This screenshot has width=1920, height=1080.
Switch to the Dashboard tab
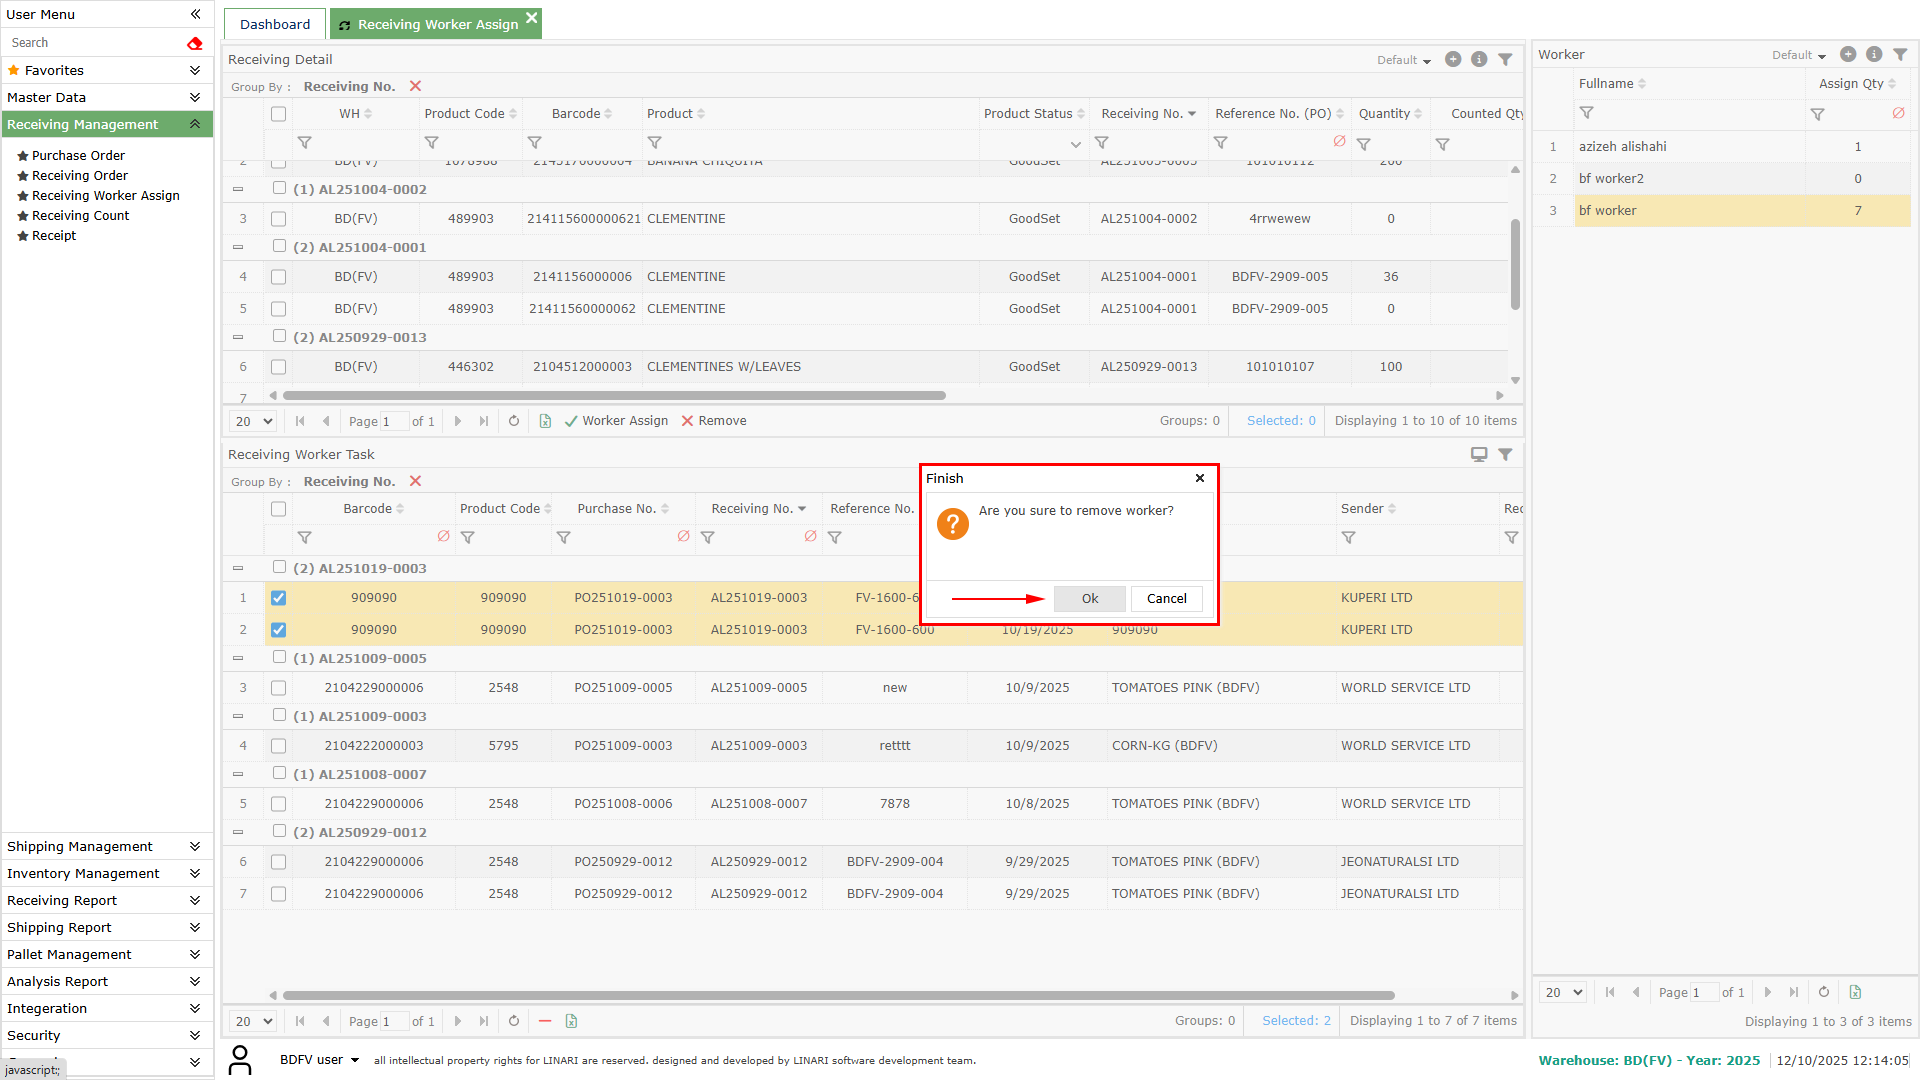(275, 24)
